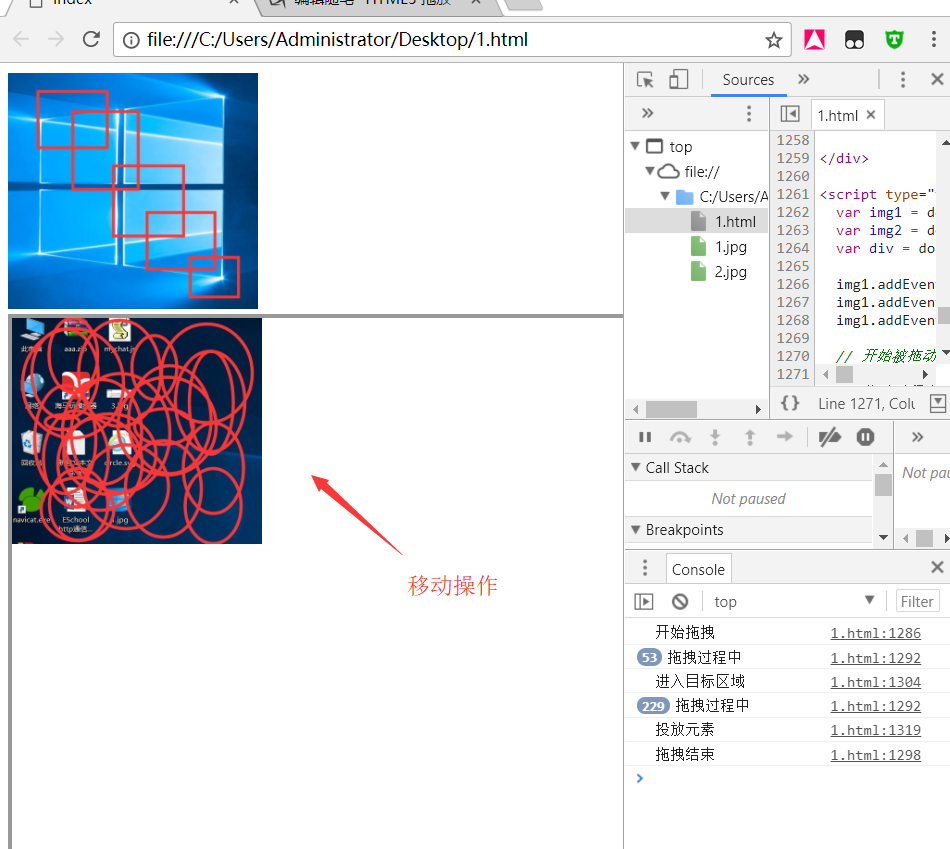Click the console Filter input
Viewport: 950px width, 849px height.
917,601
